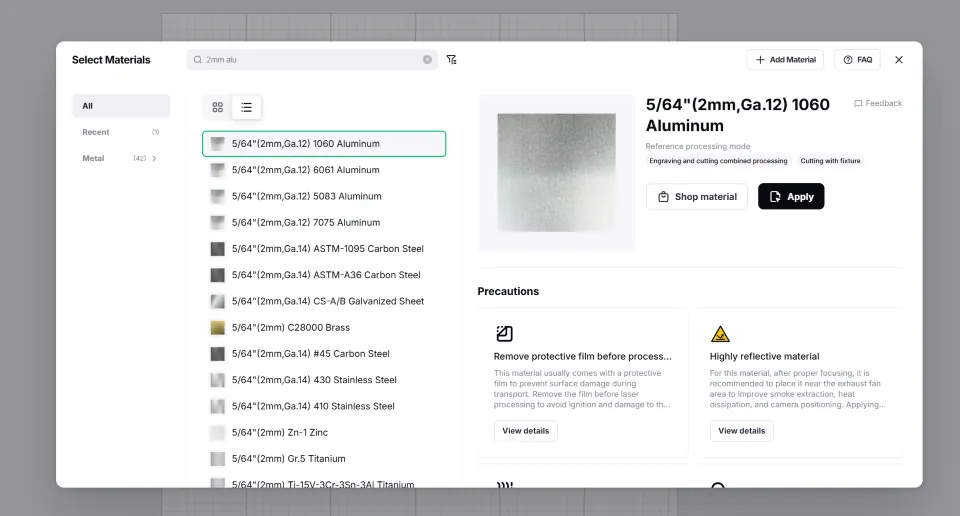Click the search magnifier icon

click(x=198, y=59)
